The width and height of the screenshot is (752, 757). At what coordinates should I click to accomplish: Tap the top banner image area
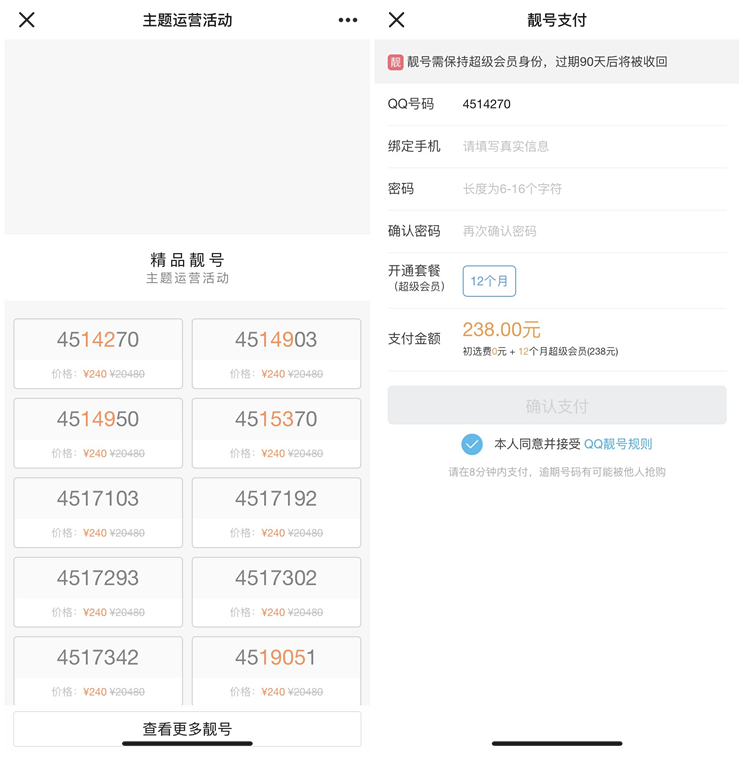[187, 137]
